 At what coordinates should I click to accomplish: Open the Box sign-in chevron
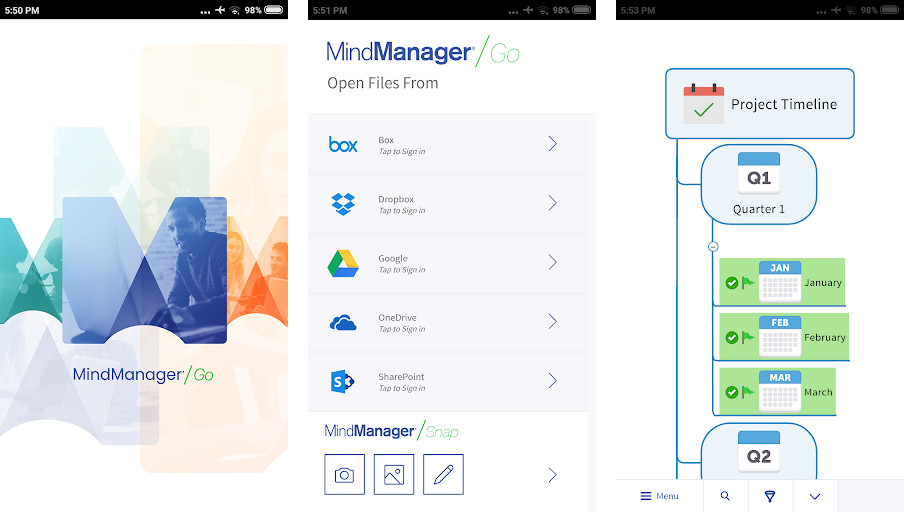tap(552, 144)
